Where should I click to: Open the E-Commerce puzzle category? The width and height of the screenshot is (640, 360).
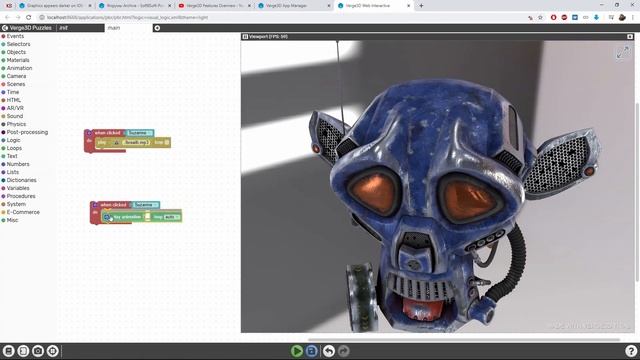click(x=23, y=212)
